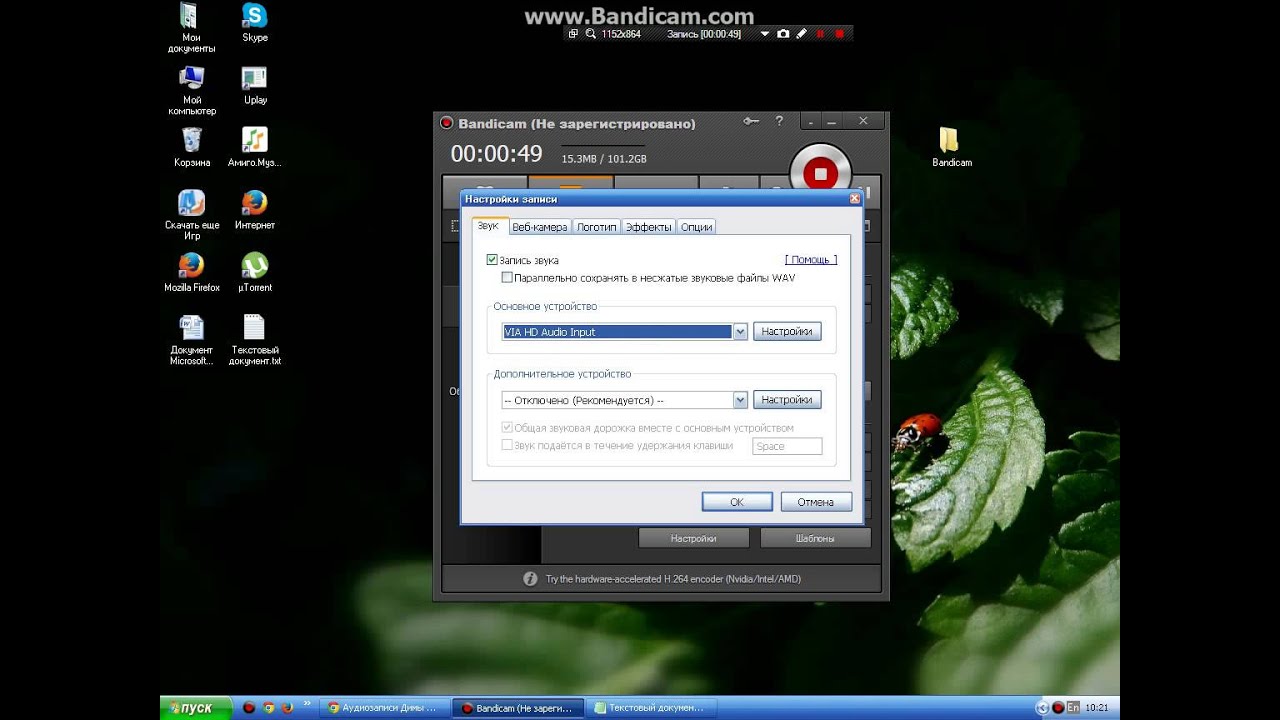Click Bandicam quick launch icon in taskbar
This screenshot has width=1280, height=720.
(249, 708)
